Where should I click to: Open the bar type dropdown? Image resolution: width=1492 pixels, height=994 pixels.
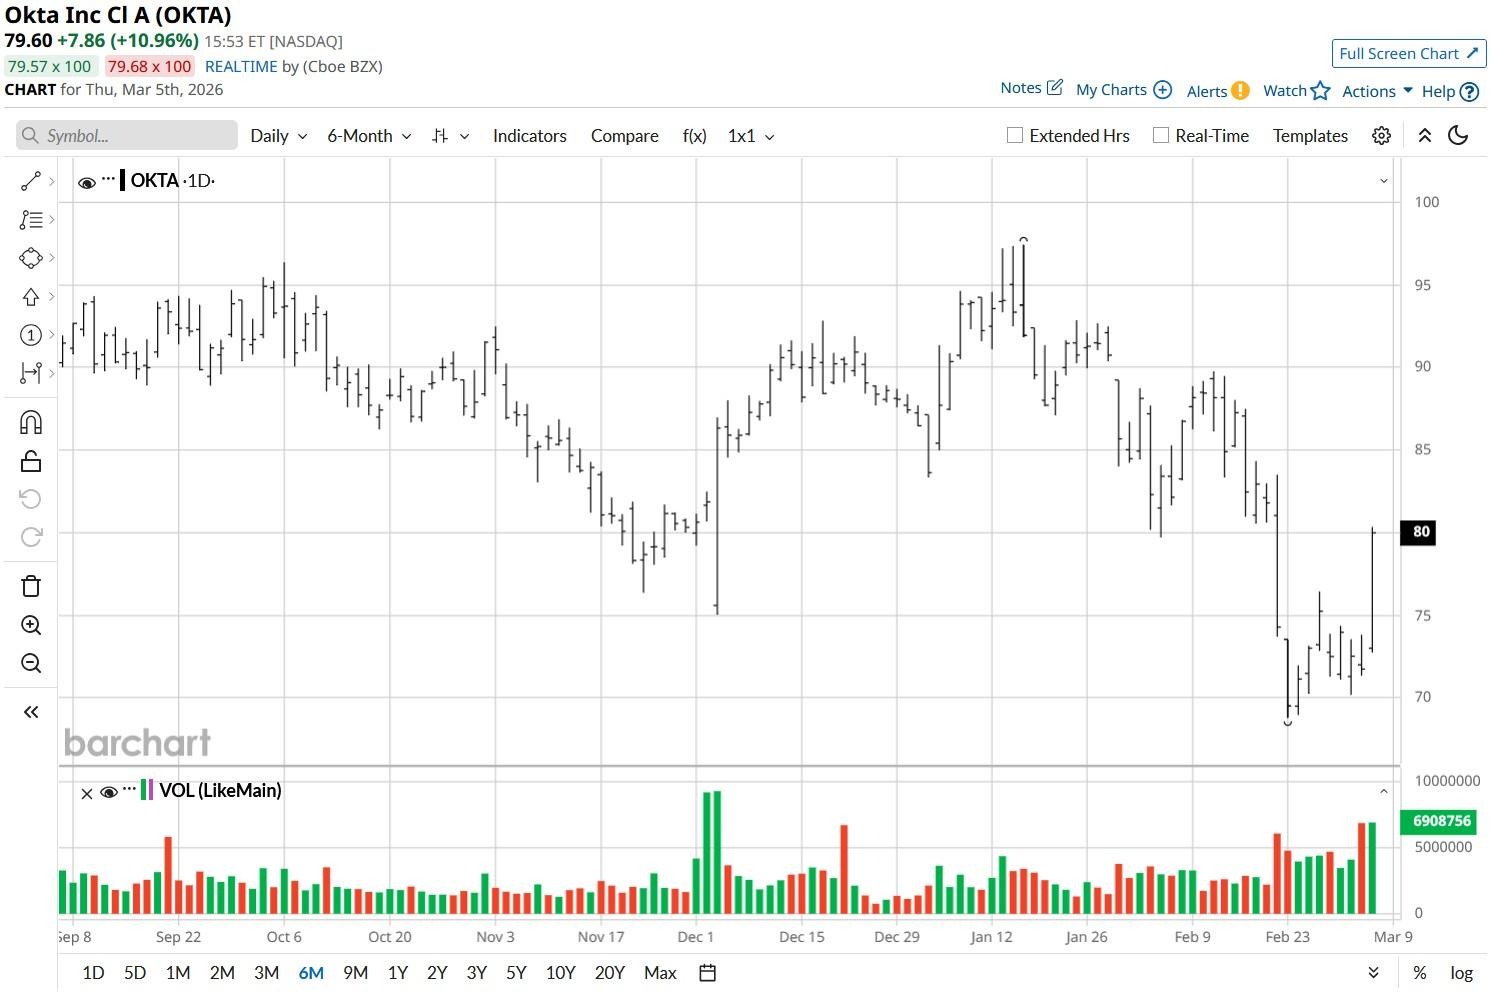click(x=450, y=136)
